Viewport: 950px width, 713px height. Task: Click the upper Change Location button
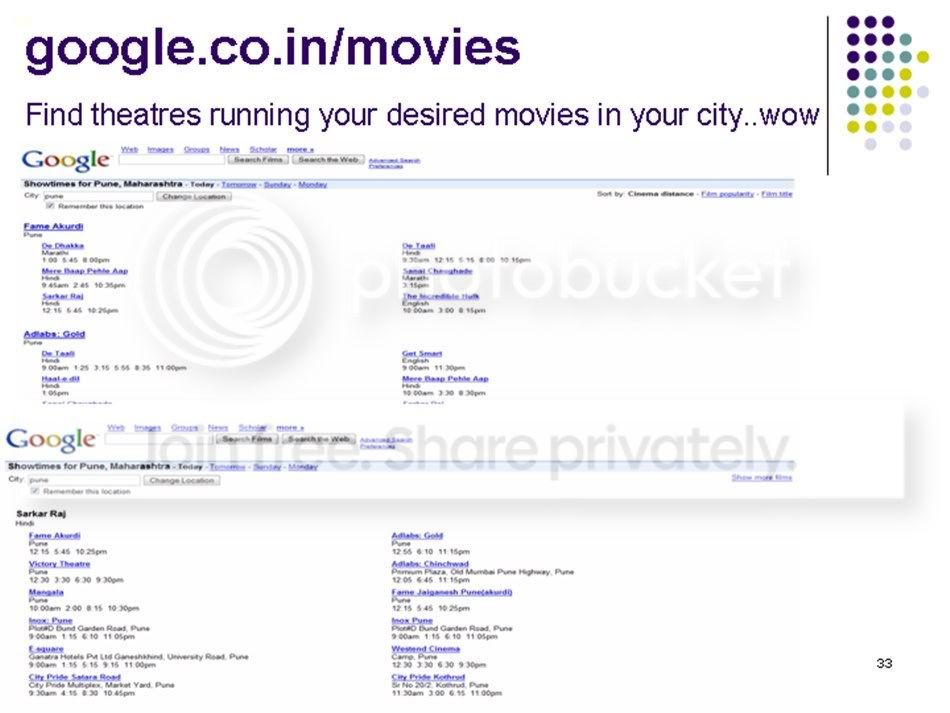pyautogui.click(x=194, y=196)
